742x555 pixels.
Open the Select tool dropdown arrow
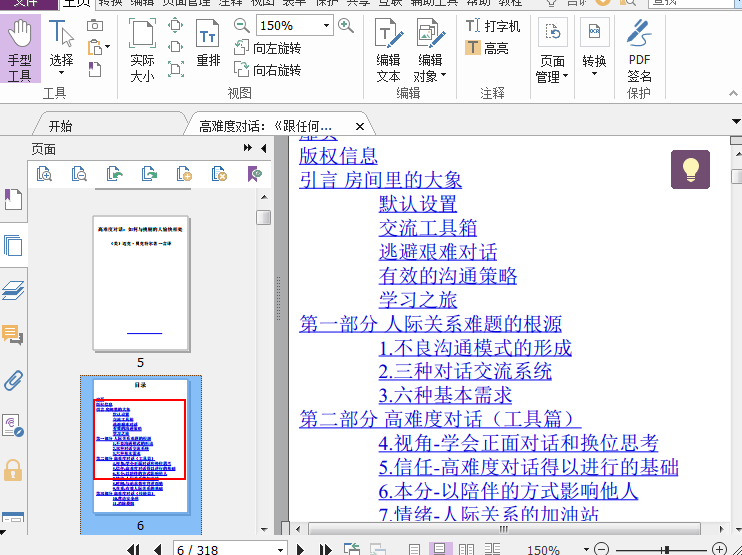click(62, 73)
